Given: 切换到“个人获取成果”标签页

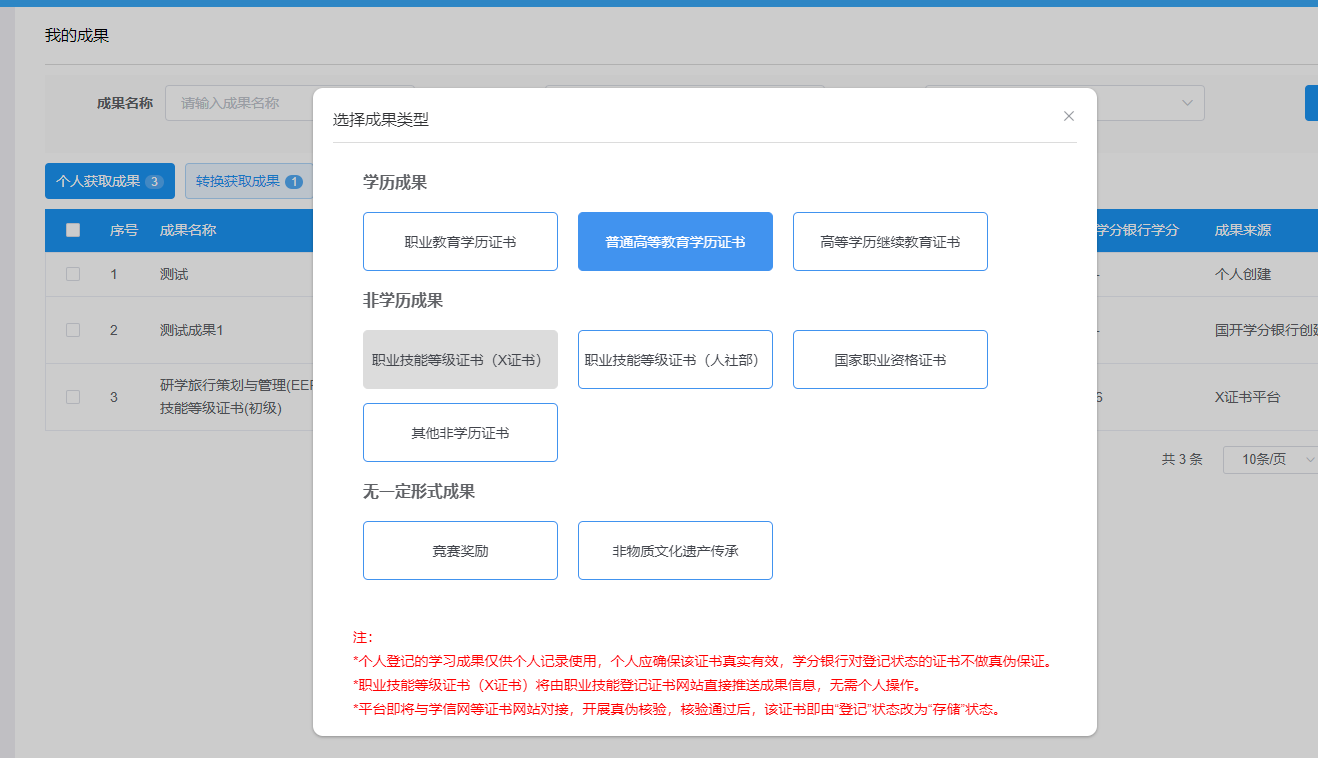Looking at the screenshot, I should [x=109, y=181].
